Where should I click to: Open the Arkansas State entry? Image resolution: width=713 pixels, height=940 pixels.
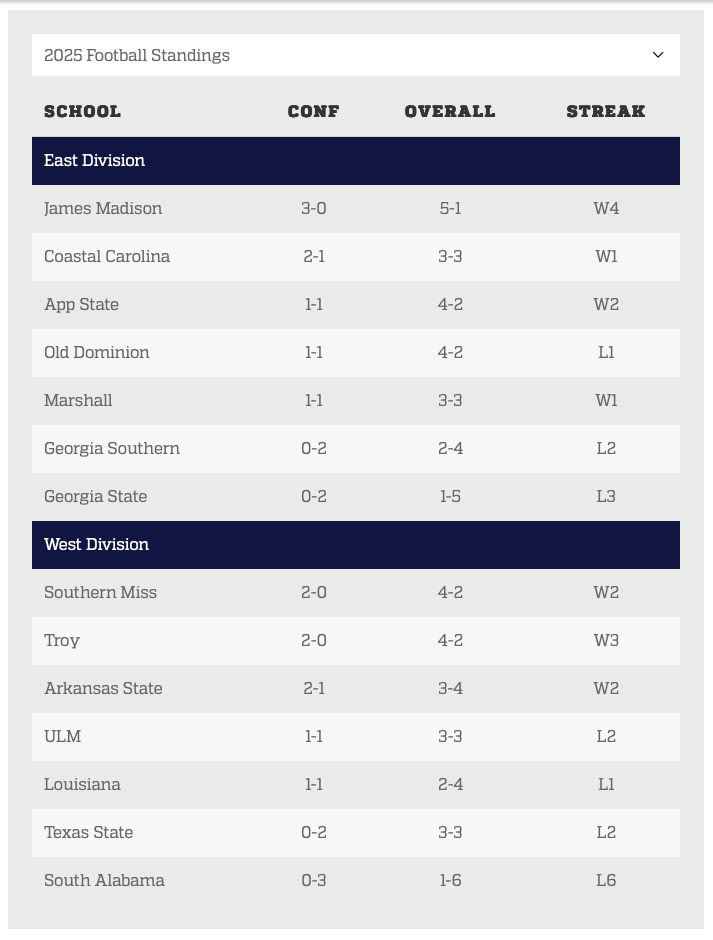point(103,688)
